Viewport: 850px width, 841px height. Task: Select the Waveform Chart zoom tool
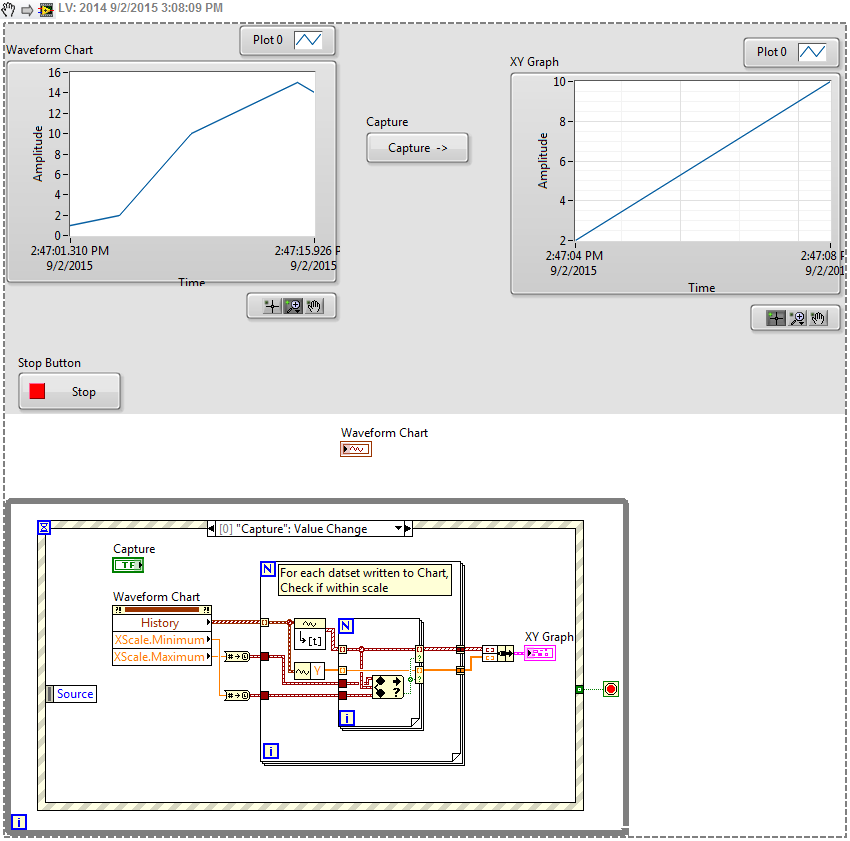pos(292,307)
